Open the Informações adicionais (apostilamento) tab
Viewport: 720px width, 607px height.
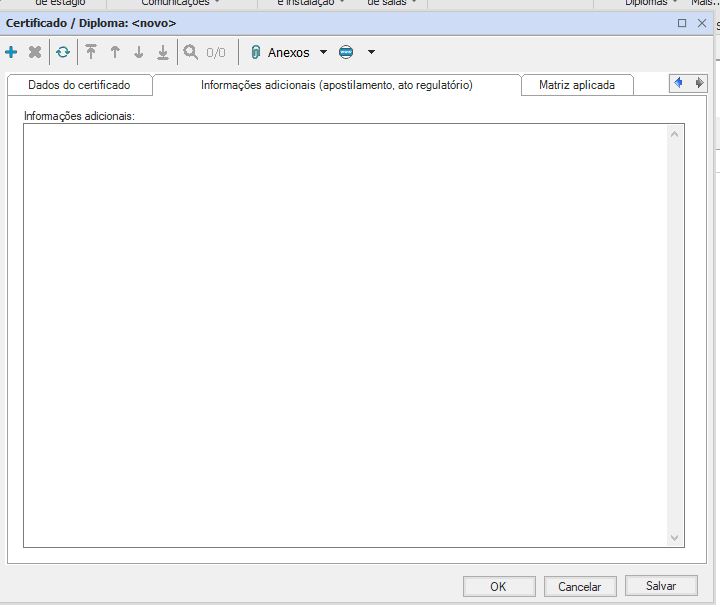pyautogui.click(x=336, y=85)
